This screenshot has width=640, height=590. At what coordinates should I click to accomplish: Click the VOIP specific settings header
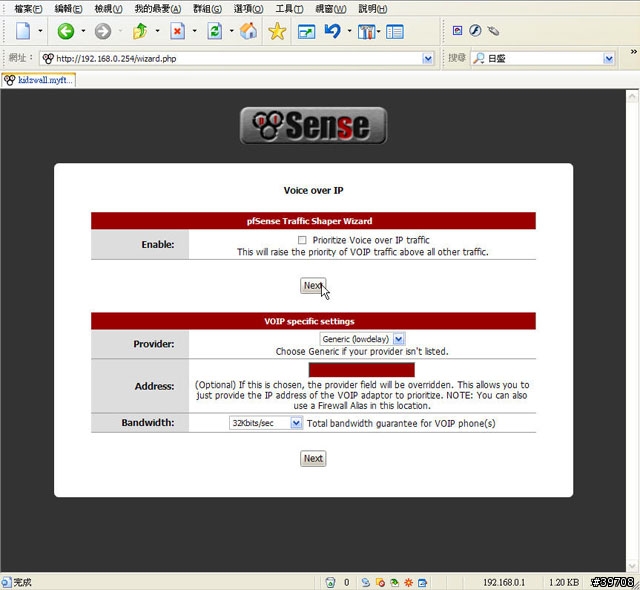[x=309, y=321]
